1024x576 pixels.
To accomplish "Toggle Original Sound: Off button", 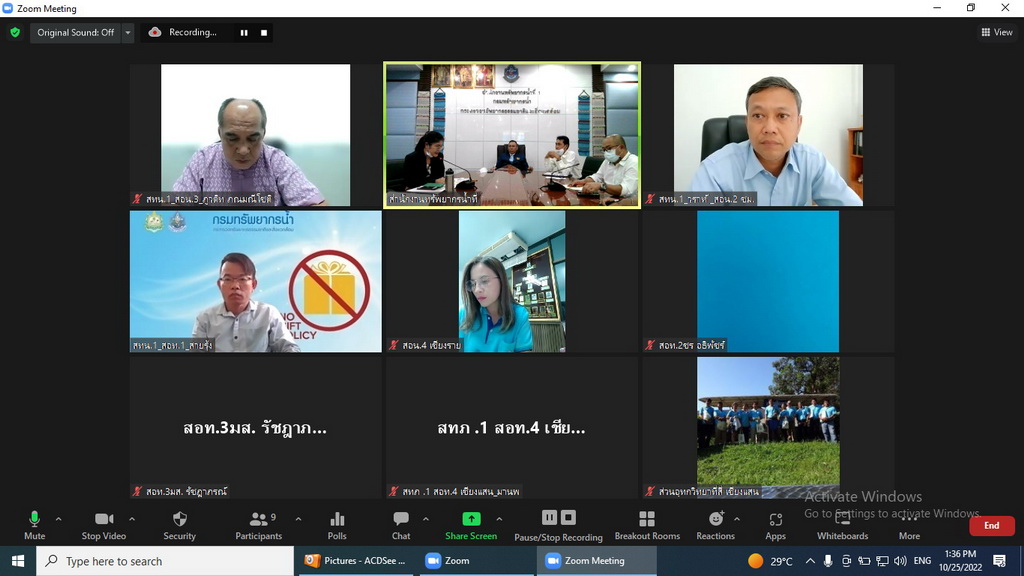I will point(75,32).
